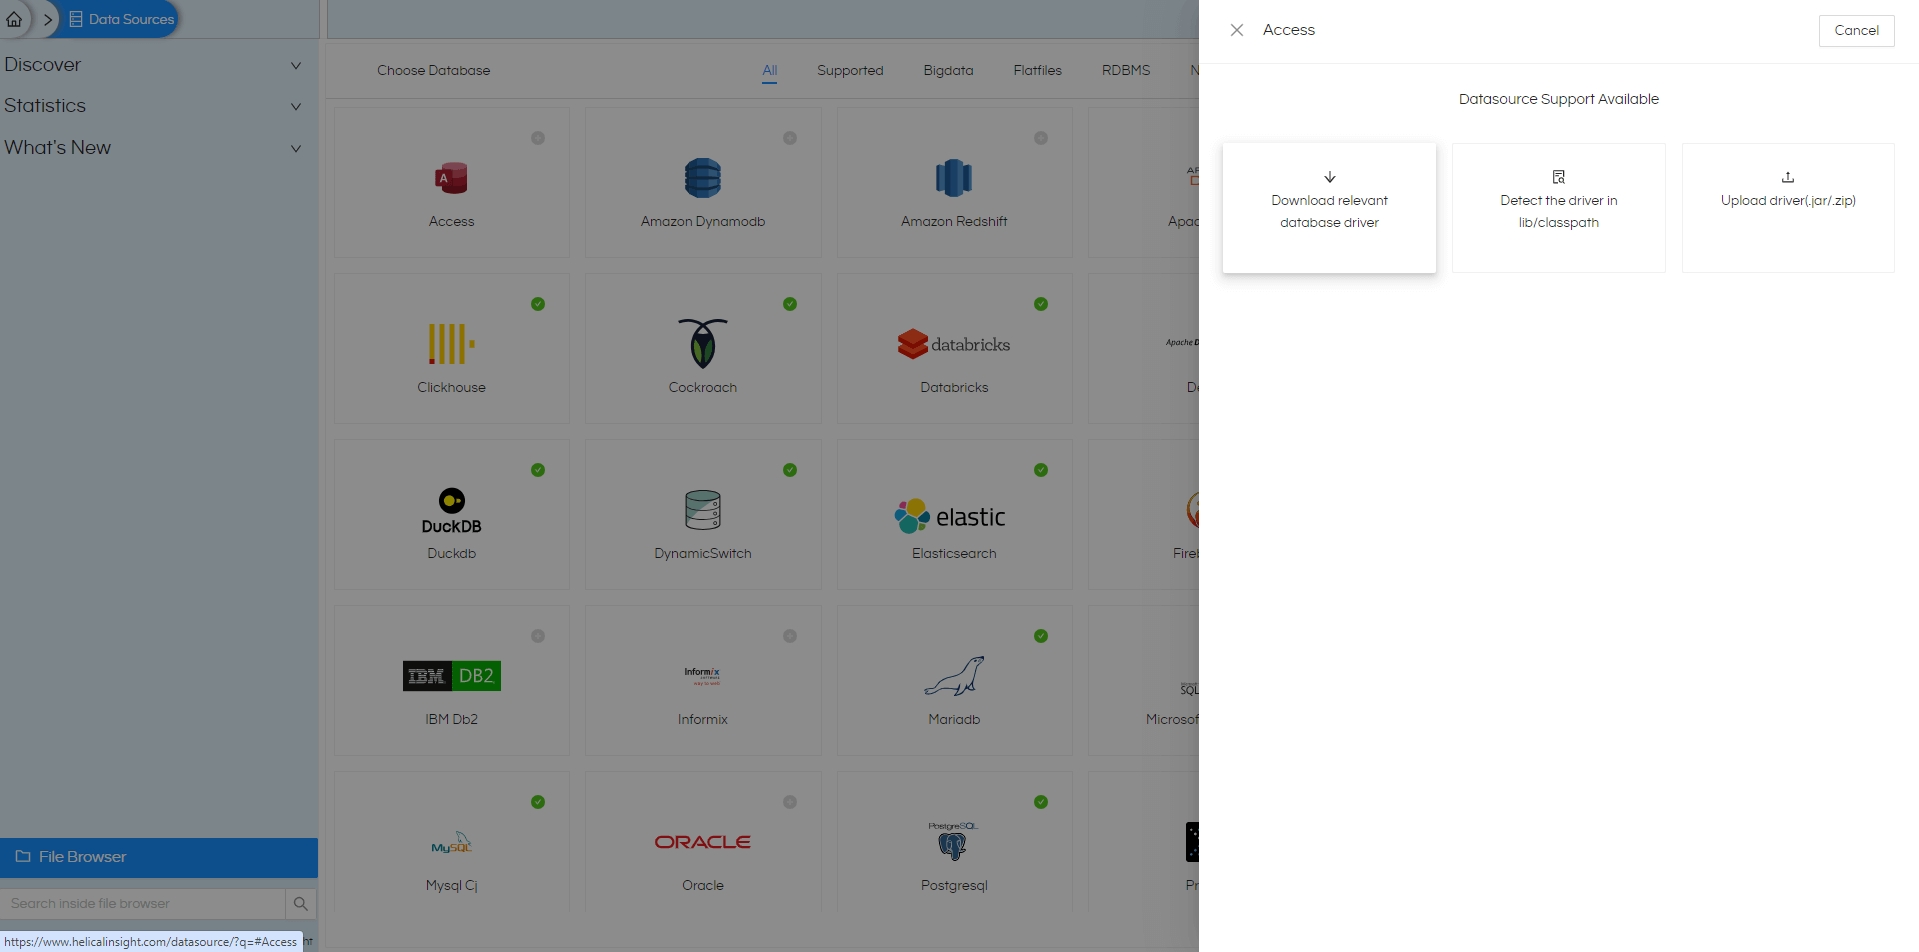Choose Upload driver(.jar/.zip) option
1919x952 pixels.
[x=1788, y=208]
